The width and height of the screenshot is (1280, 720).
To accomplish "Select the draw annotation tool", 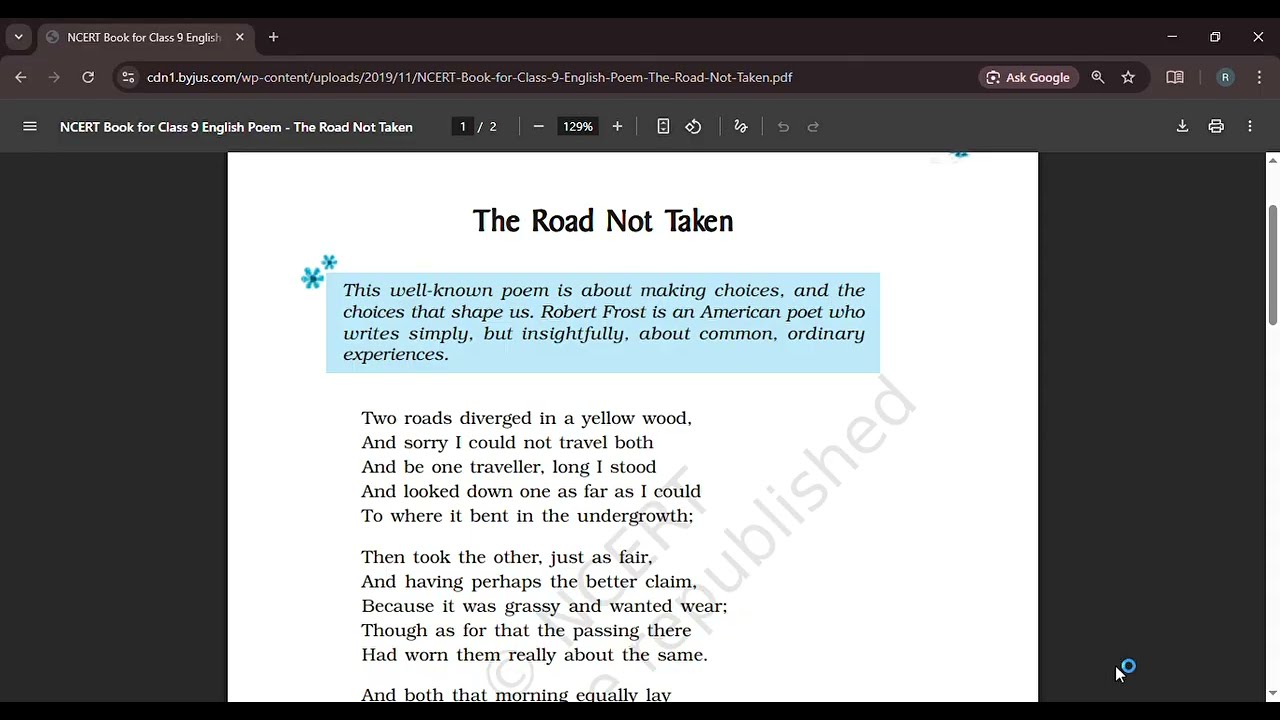I will coord(741,127).
